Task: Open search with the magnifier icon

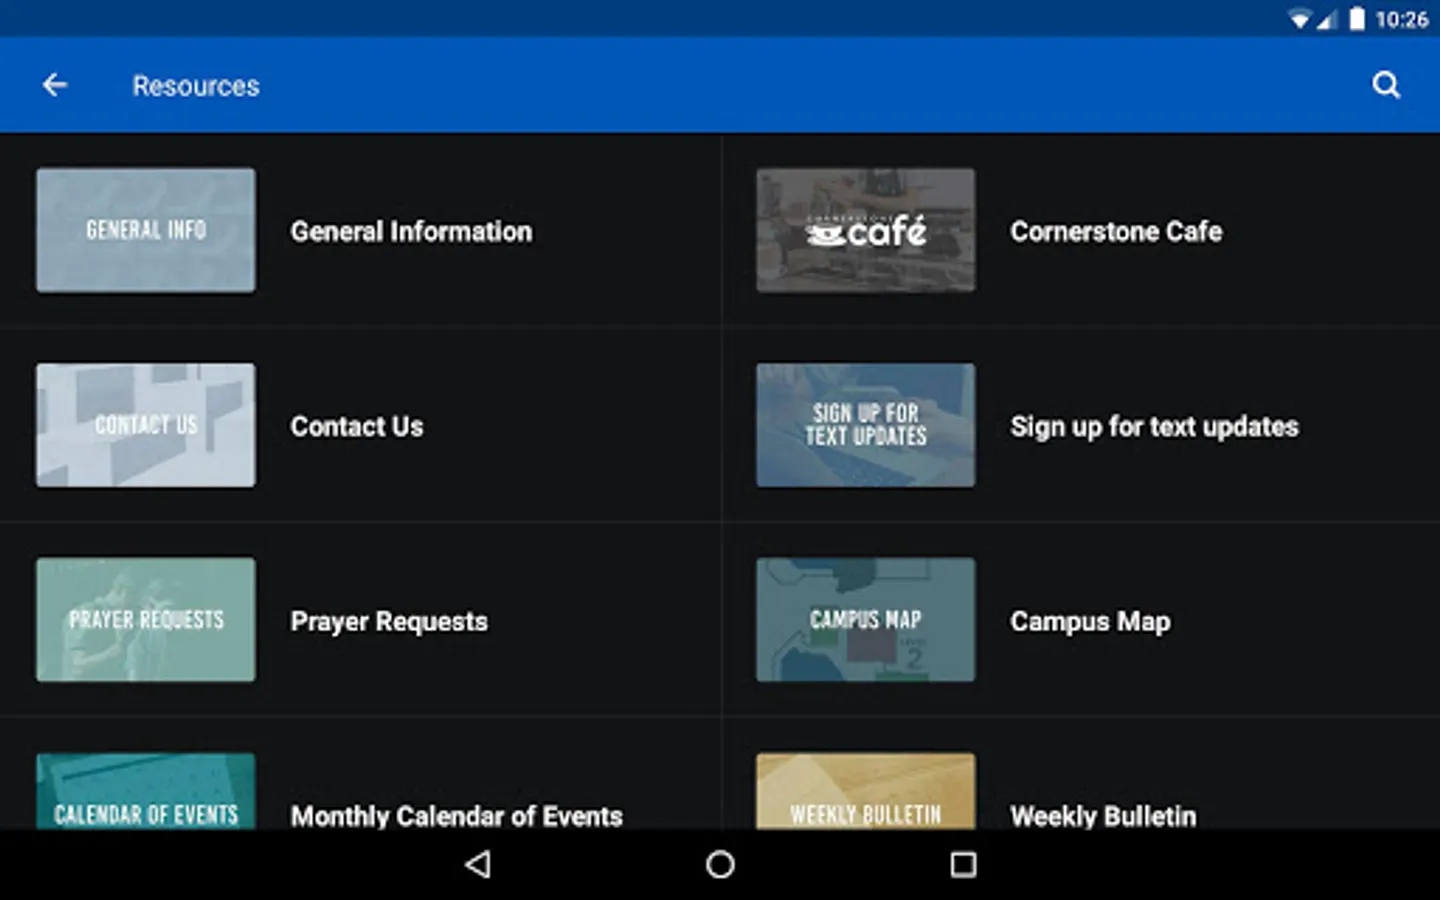Action: (x=1386, y=85)
